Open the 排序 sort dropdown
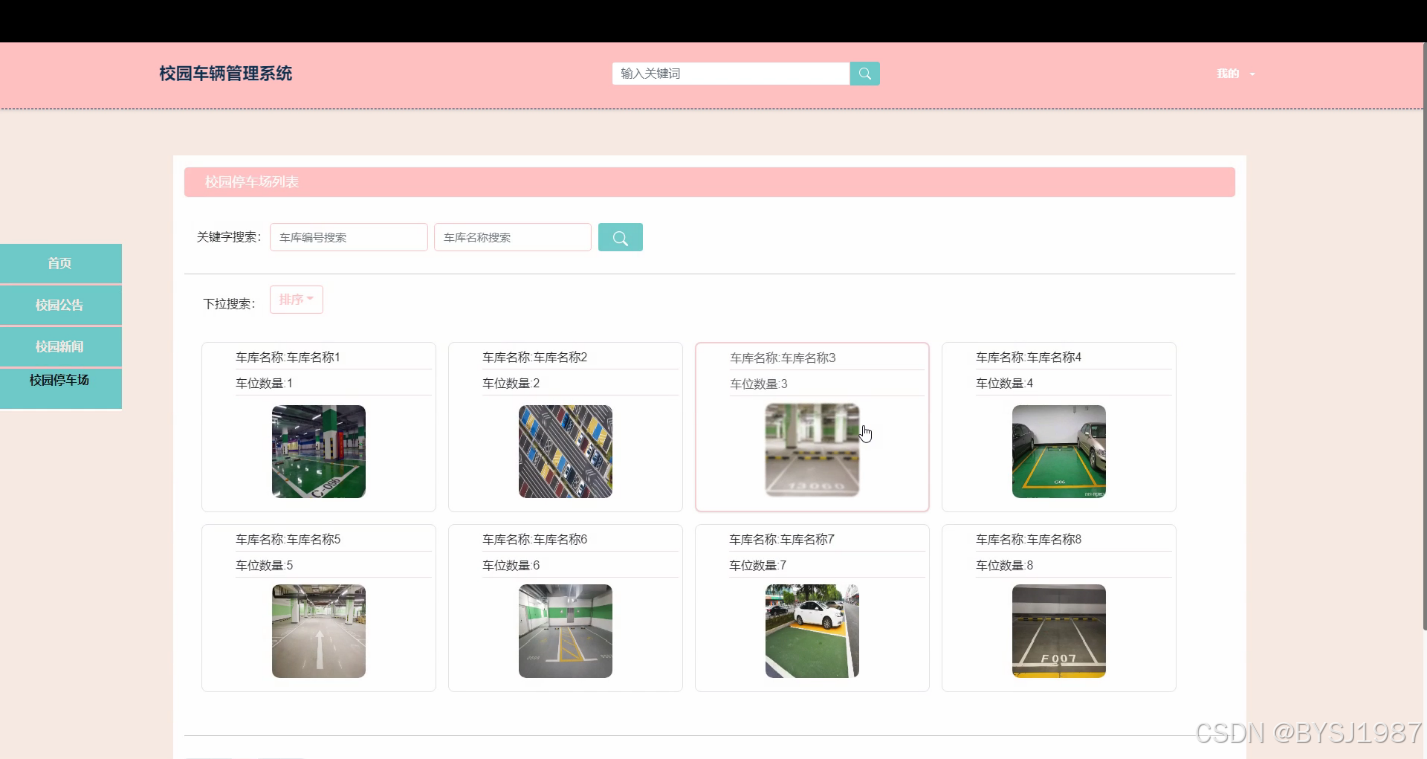The width and height of the screenshot is (1427, 759). tap(296, 299)
